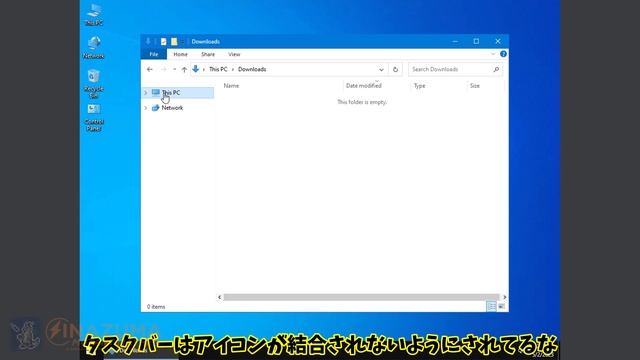Click right arrow of horizontal scrollbar
Screen dimensions: 640x360
click(504, 297)
